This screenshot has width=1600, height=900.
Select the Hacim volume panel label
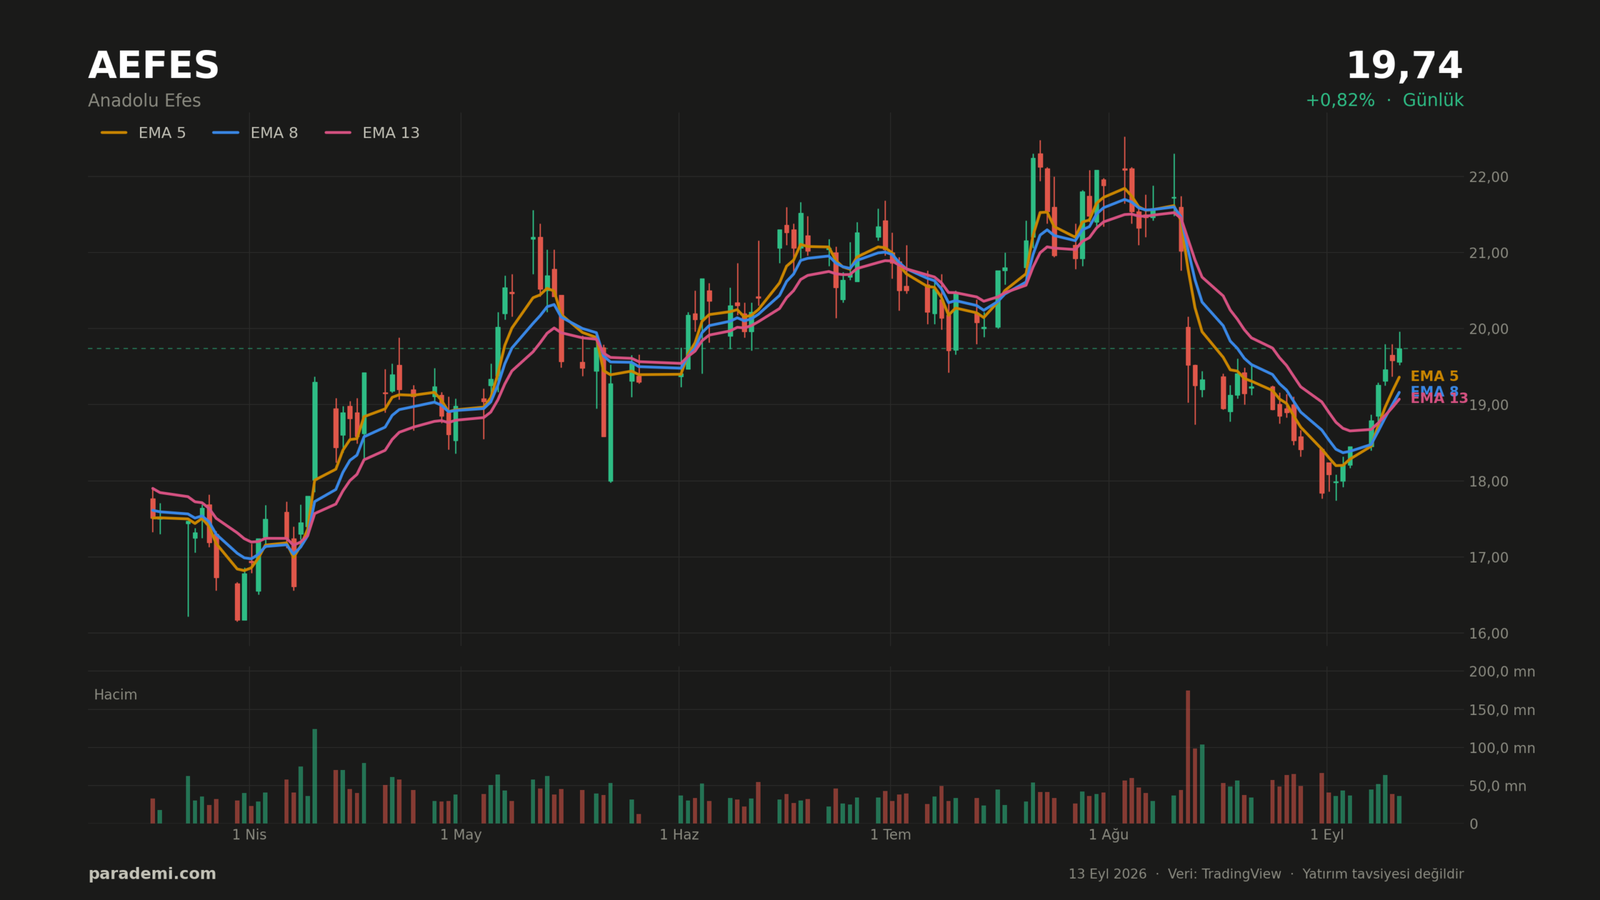[116, 695]
